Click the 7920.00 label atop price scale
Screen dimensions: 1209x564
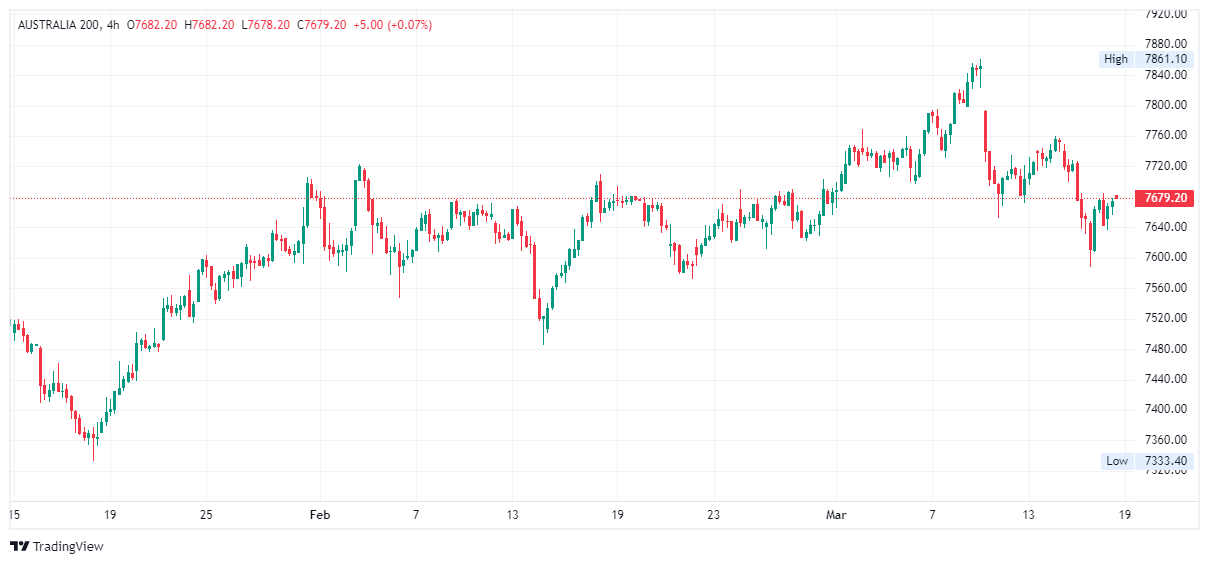click(x=1165, y=14)
